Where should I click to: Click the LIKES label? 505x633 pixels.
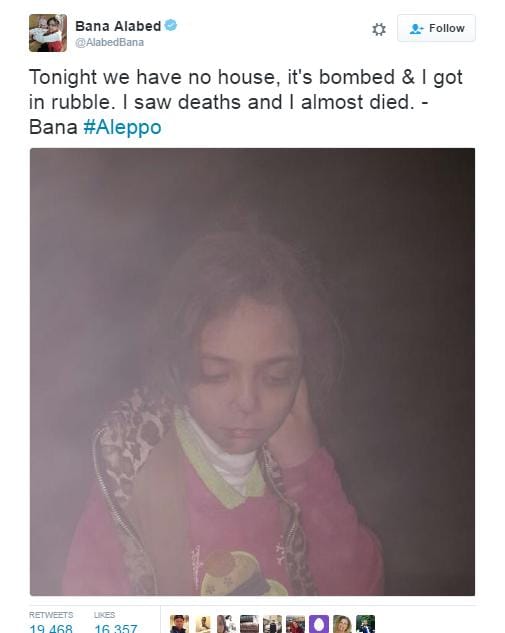[x=105, y=615]
